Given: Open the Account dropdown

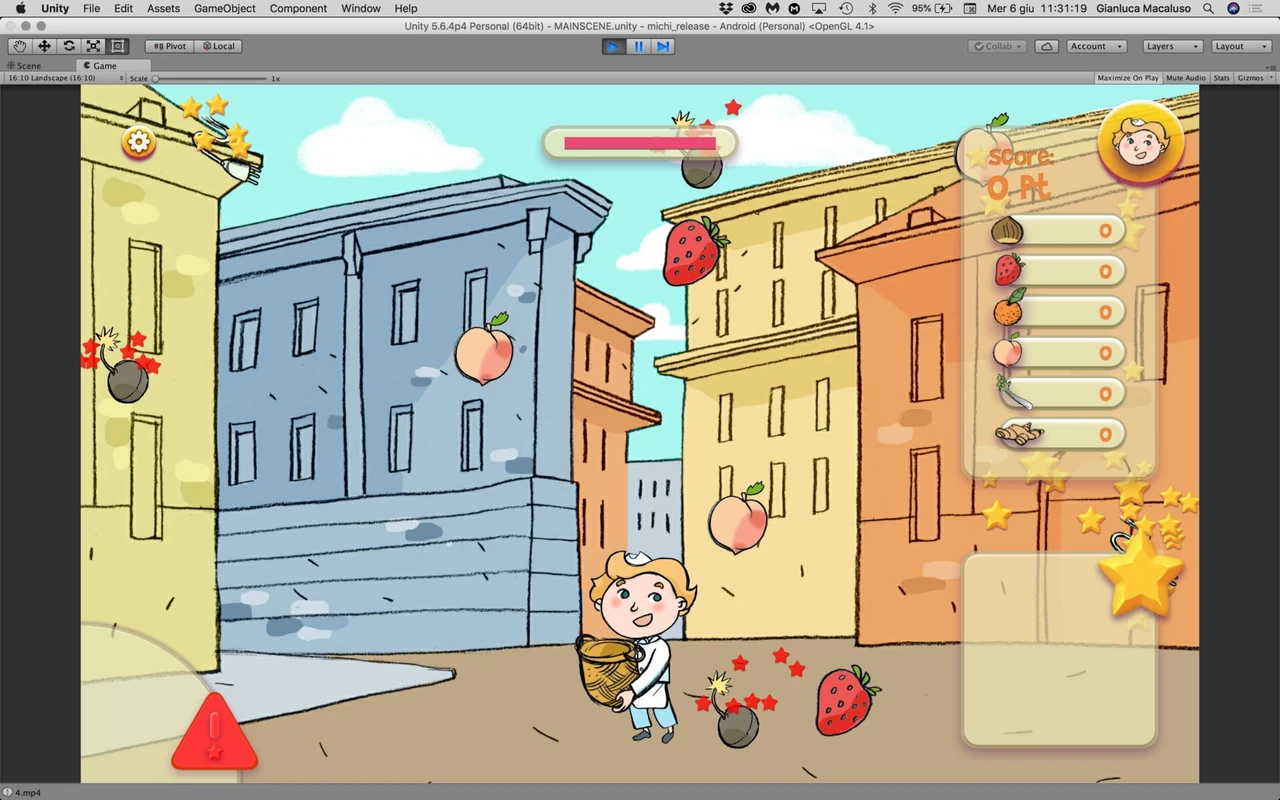Looking at the screenshot, I should tap(1096, 46).
